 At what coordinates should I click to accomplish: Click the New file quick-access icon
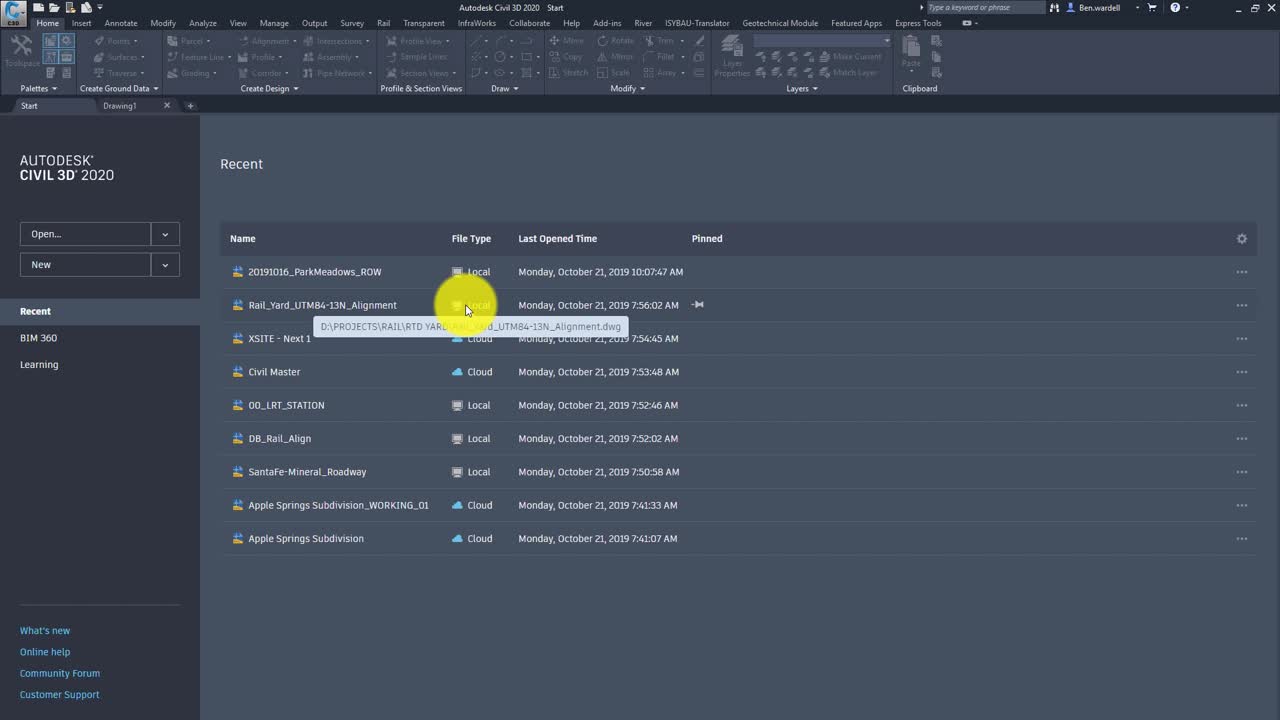tap(39, 7)
